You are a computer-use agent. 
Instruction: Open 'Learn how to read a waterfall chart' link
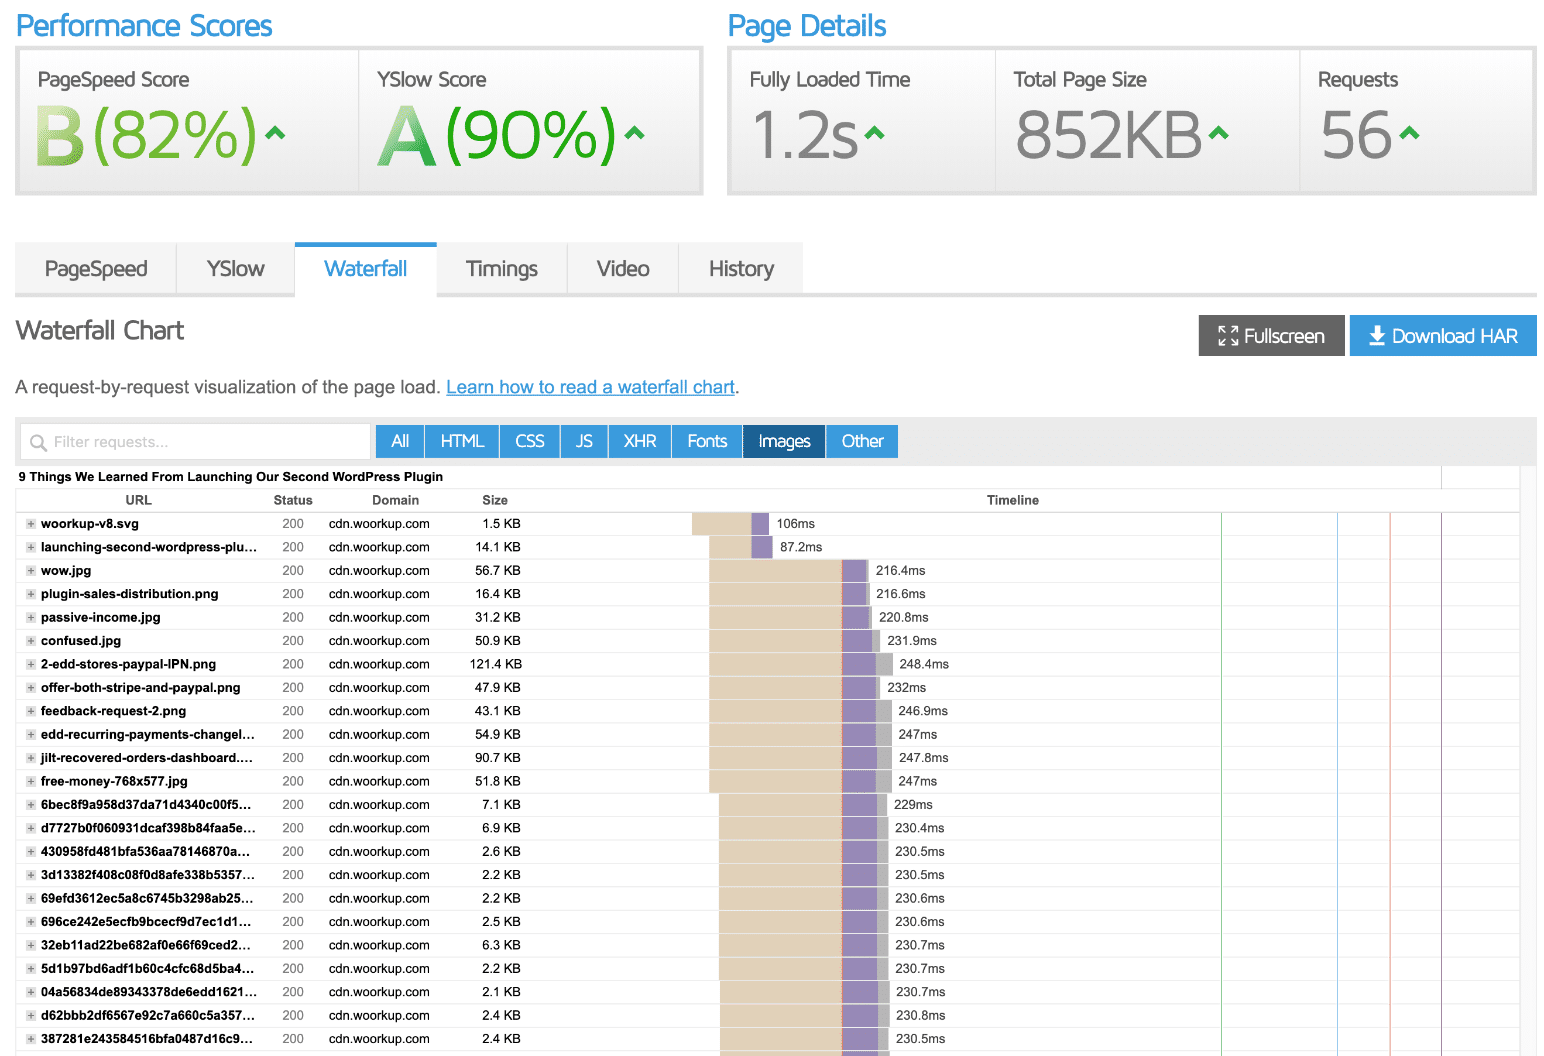pos(590,387)
